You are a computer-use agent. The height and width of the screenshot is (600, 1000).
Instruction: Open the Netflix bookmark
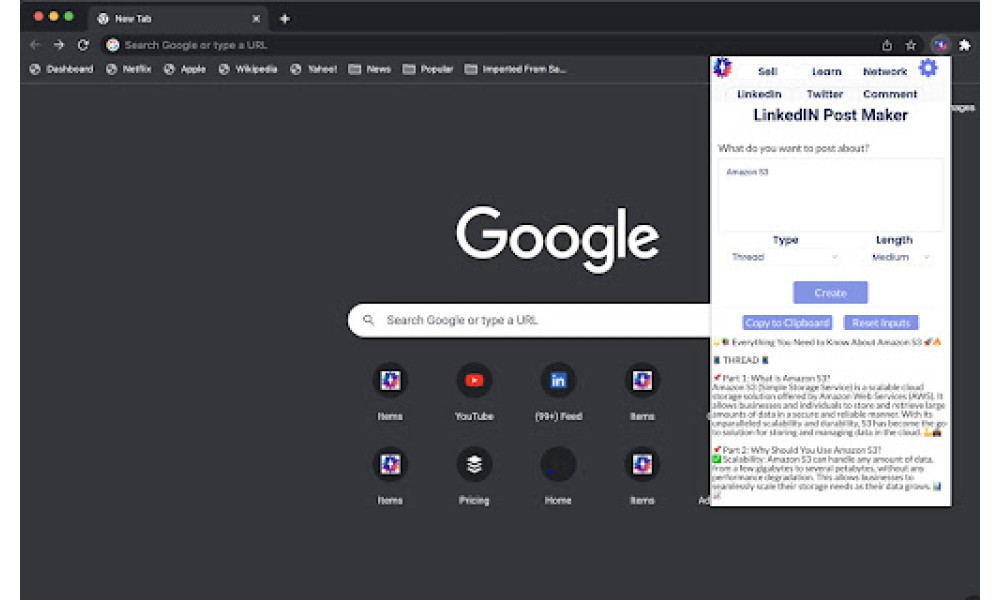tap(129, 69)
